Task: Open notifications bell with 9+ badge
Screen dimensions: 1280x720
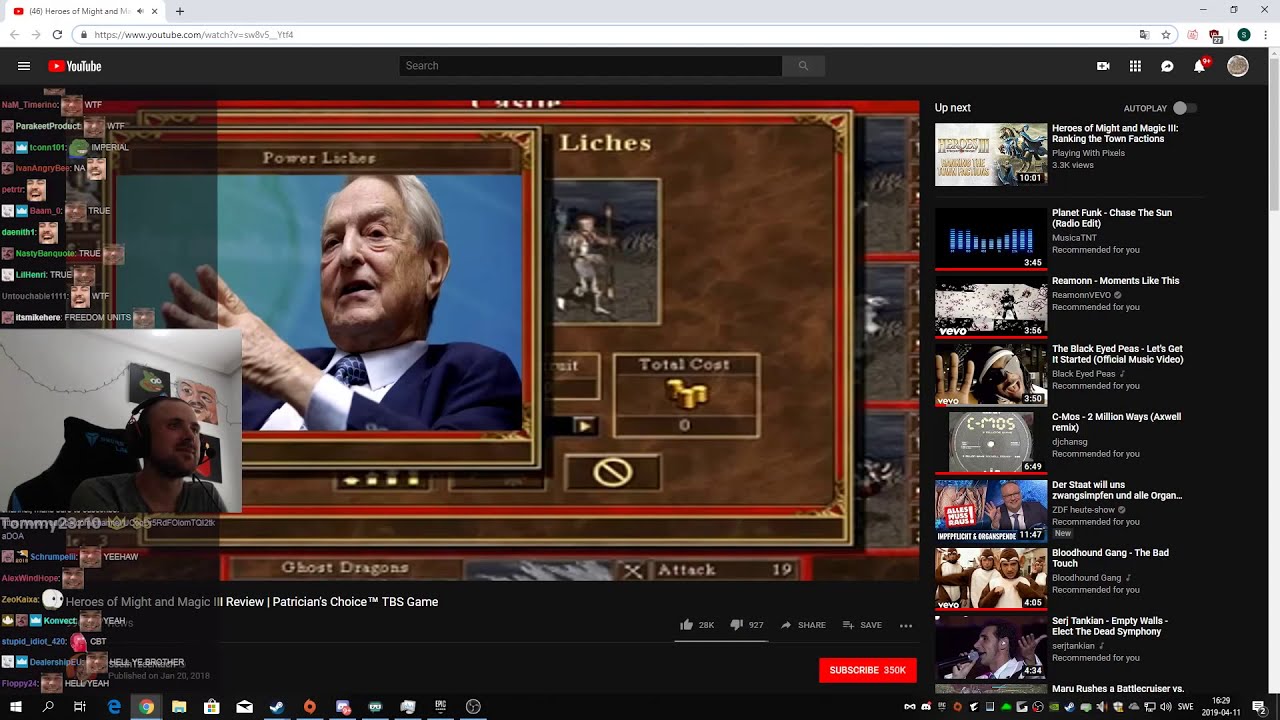Action: (x=1200, y=66)
